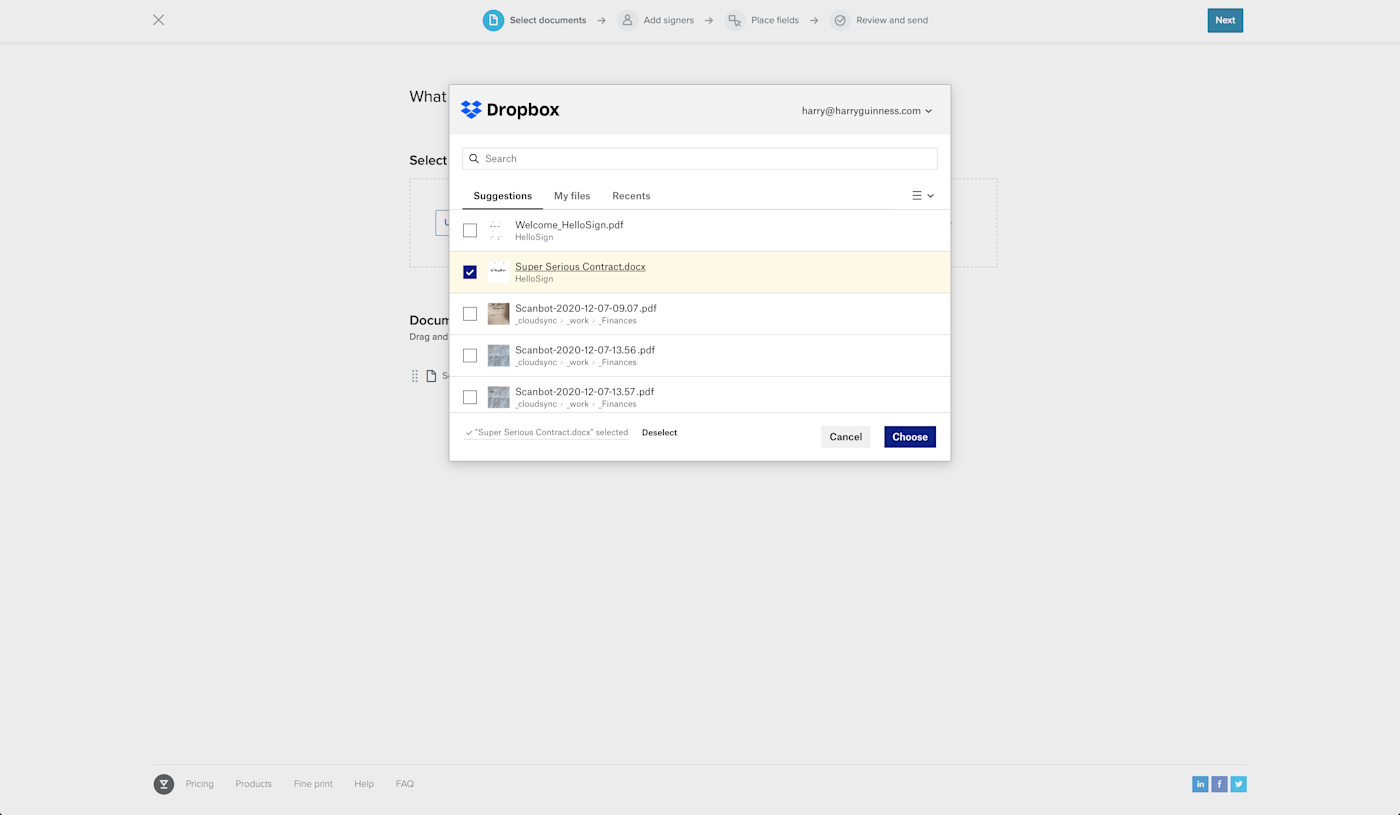Open the list view options icon

922,196
